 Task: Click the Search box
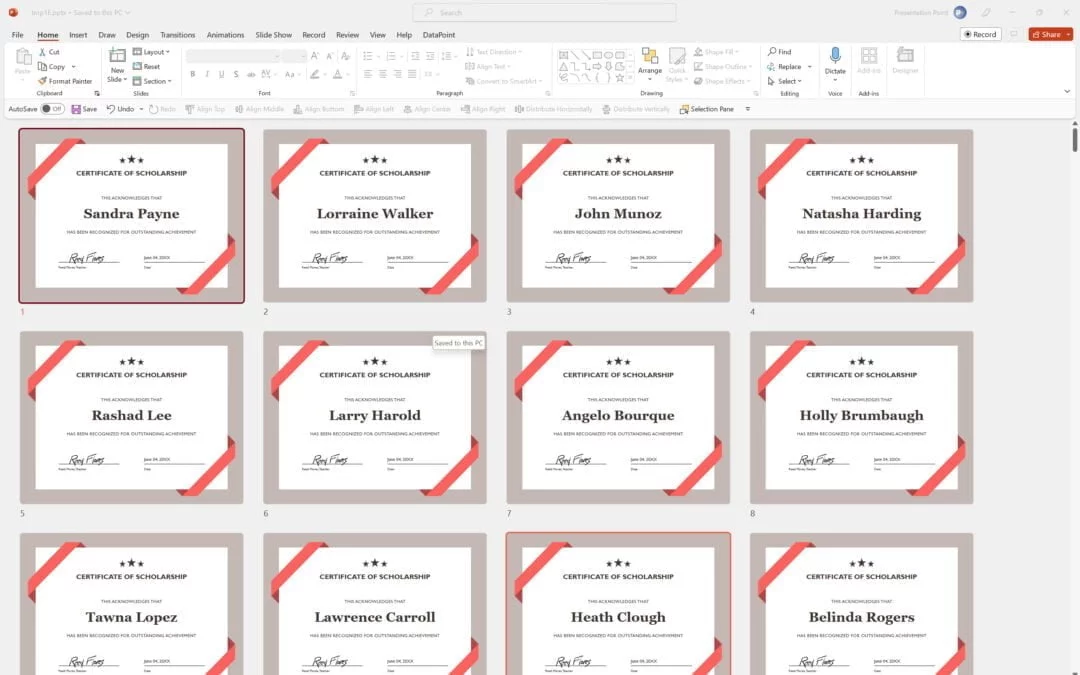(x=544, y=12)
